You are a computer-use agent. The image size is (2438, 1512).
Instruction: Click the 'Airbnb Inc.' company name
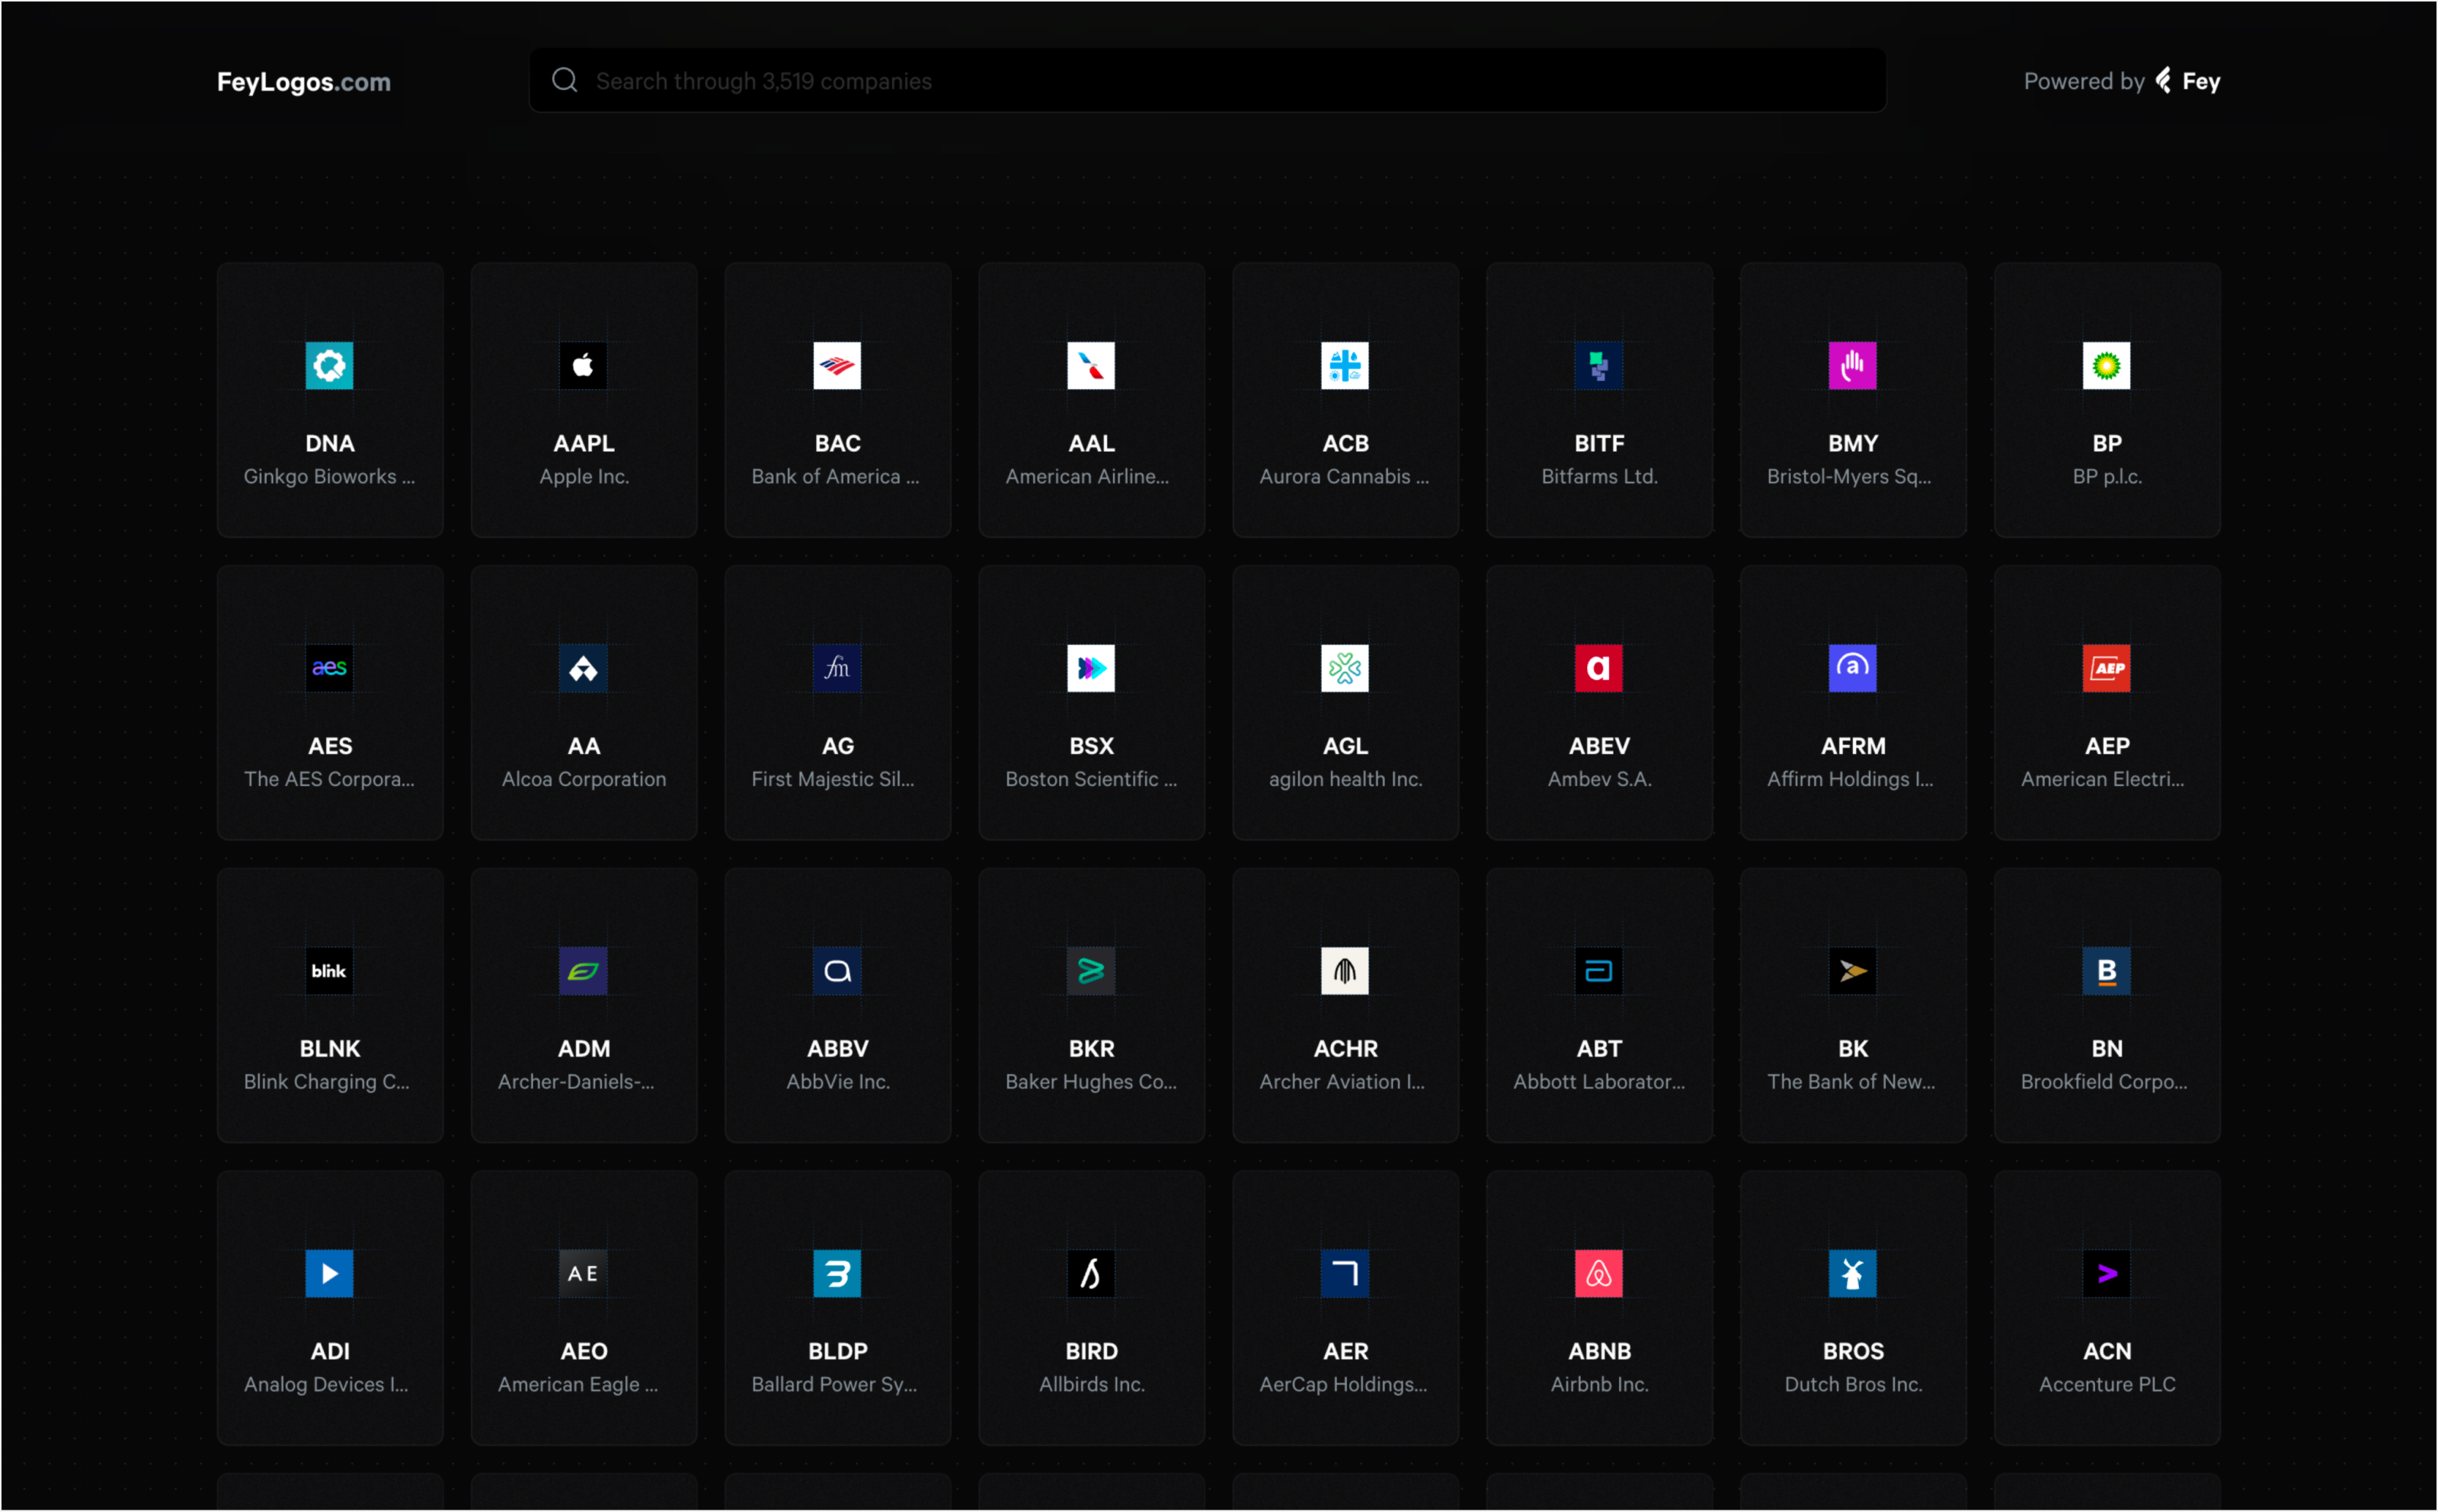click(x=1600, y=1384)
